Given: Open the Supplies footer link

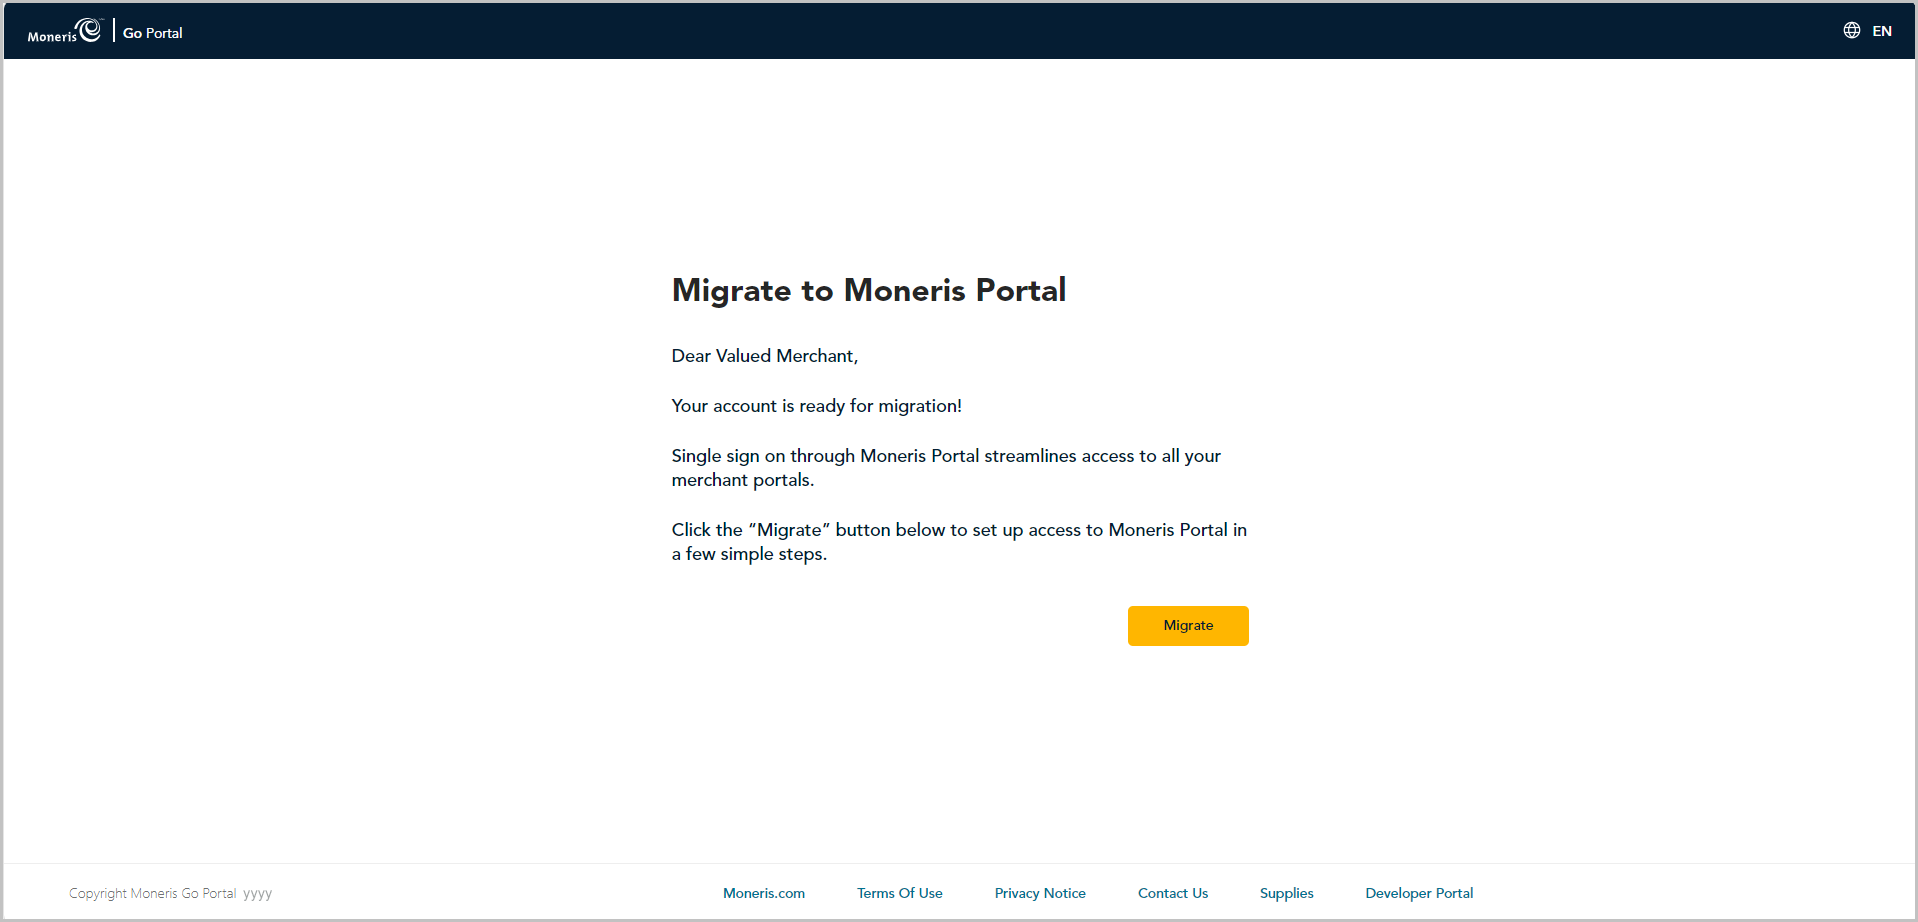Looking at the screenshot, I should [x=1287, y=893].
